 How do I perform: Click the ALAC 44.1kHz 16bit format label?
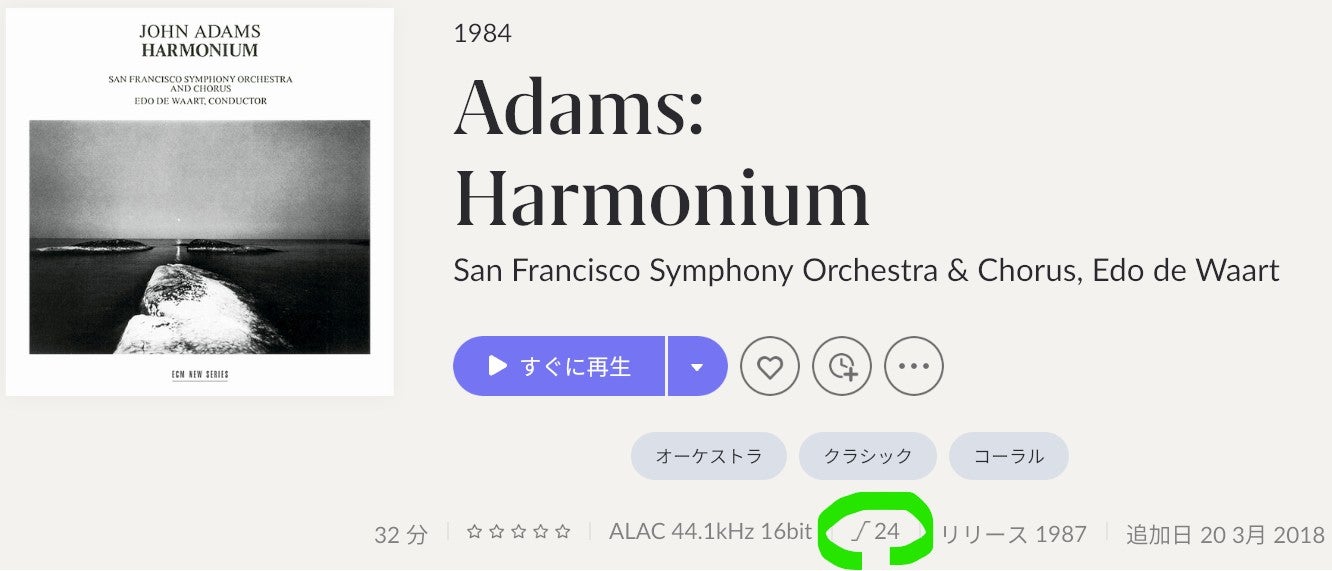click(x=710, y=532)
